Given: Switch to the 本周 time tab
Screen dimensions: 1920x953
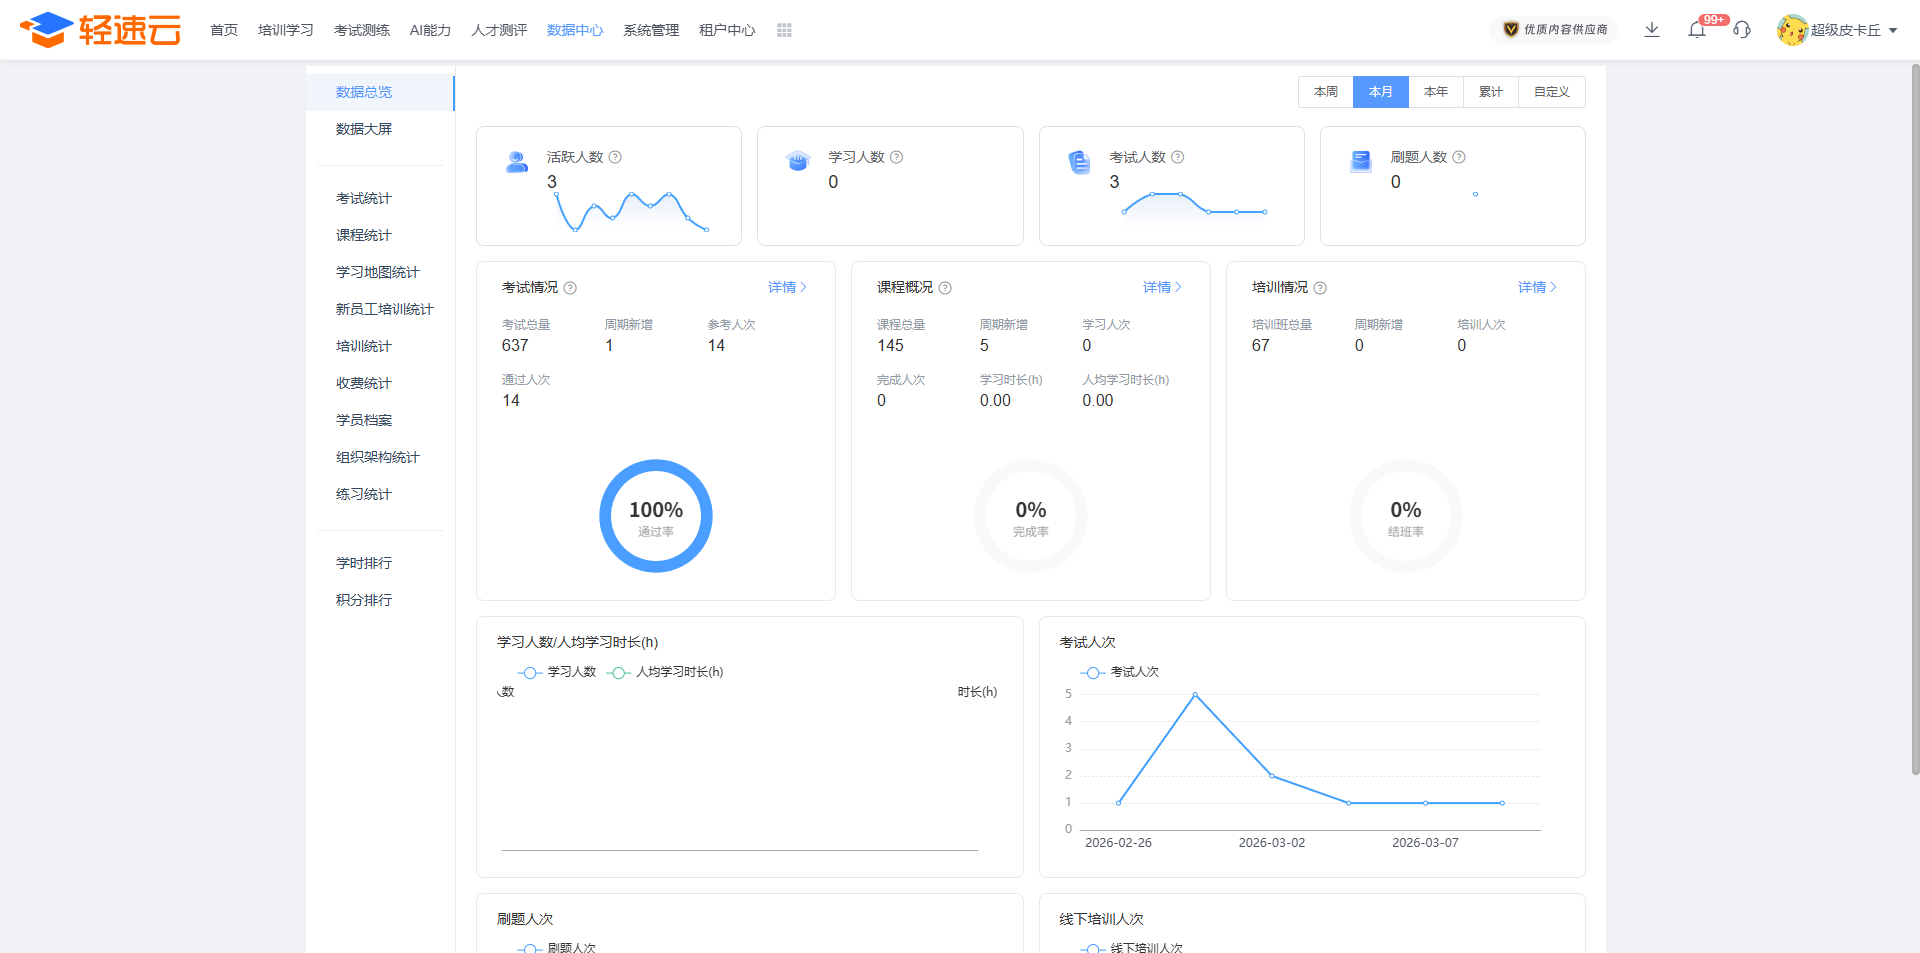Looking at the screenshot, I should coord(1326,92).
